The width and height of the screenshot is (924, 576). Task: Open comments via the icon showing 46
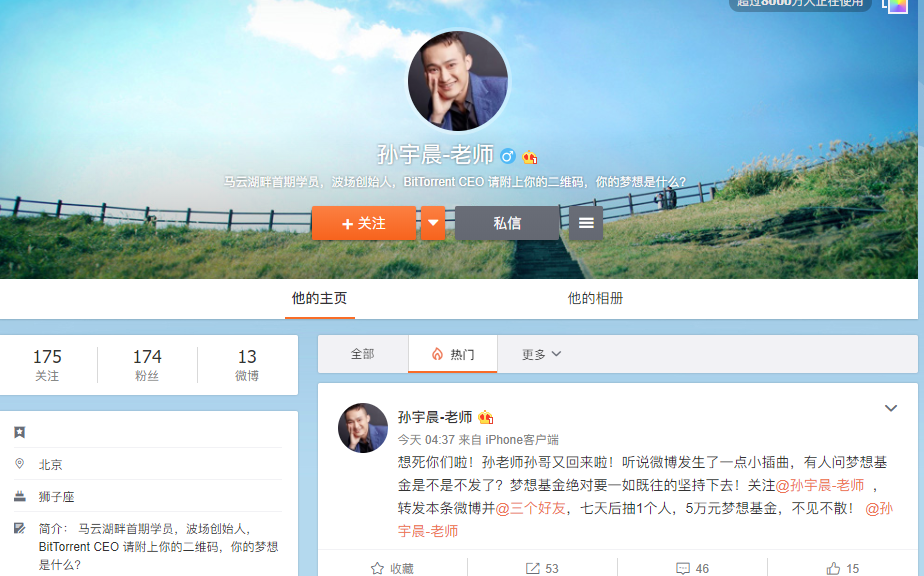click(x=683, y=568)
